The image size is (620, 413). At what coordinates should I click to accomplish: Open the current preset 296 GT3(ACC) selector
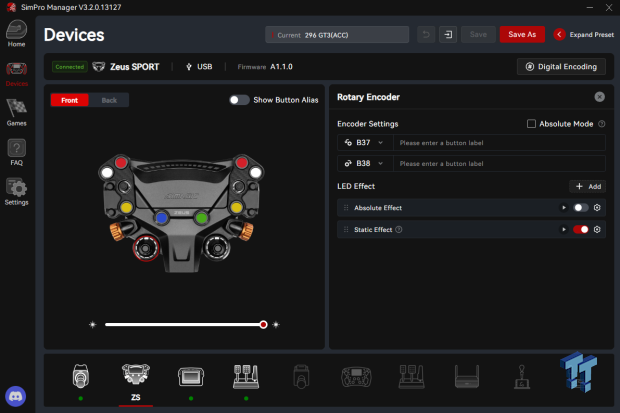tap(337, 35)
